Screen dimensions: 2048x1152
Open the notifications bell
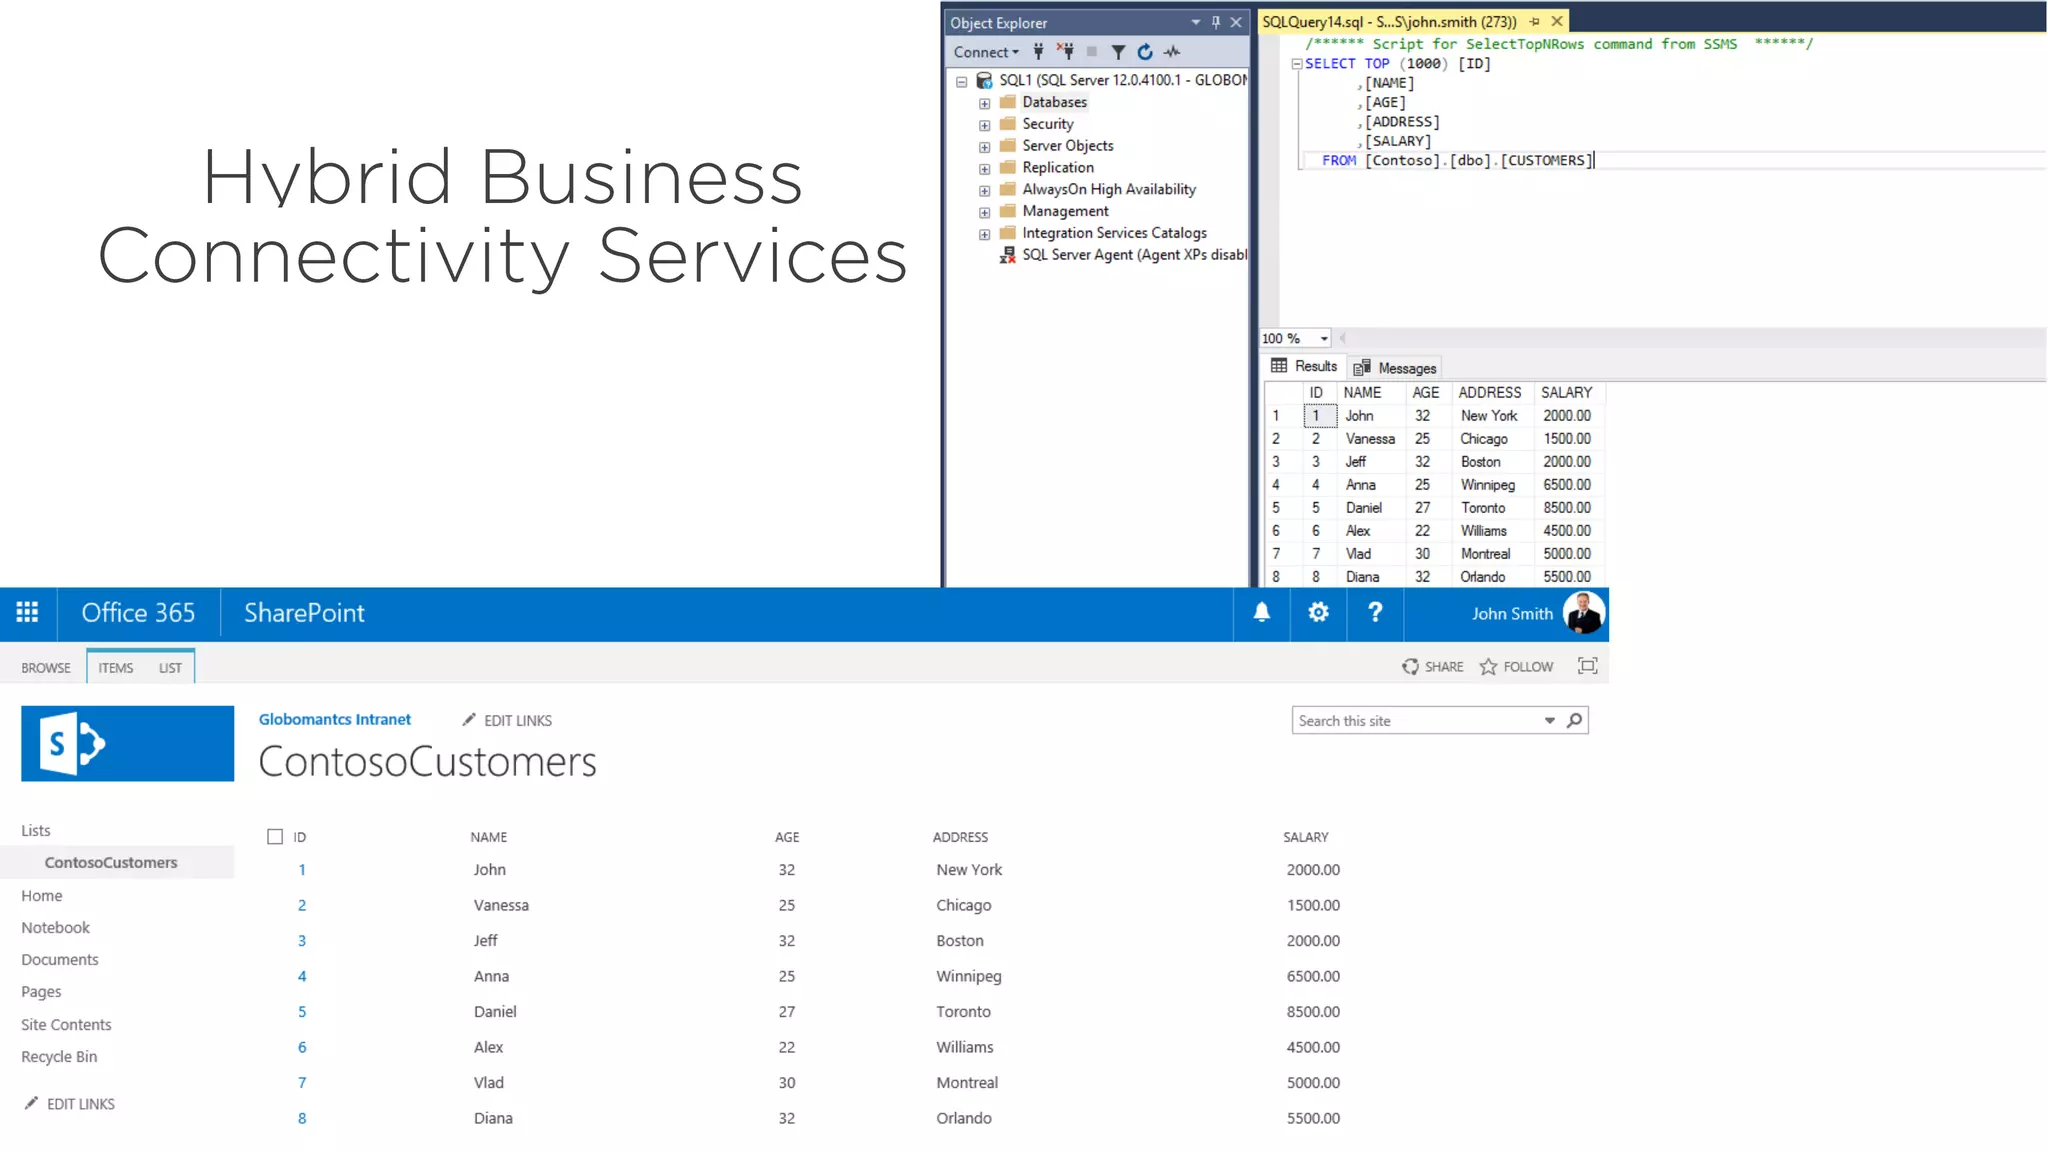[1262, 613]
